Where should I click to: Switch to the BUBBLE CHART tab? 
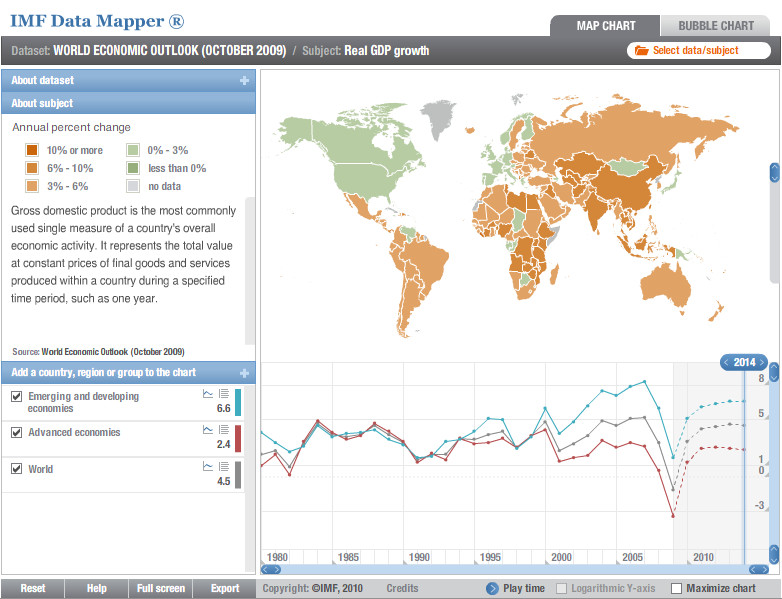[716, 26]
